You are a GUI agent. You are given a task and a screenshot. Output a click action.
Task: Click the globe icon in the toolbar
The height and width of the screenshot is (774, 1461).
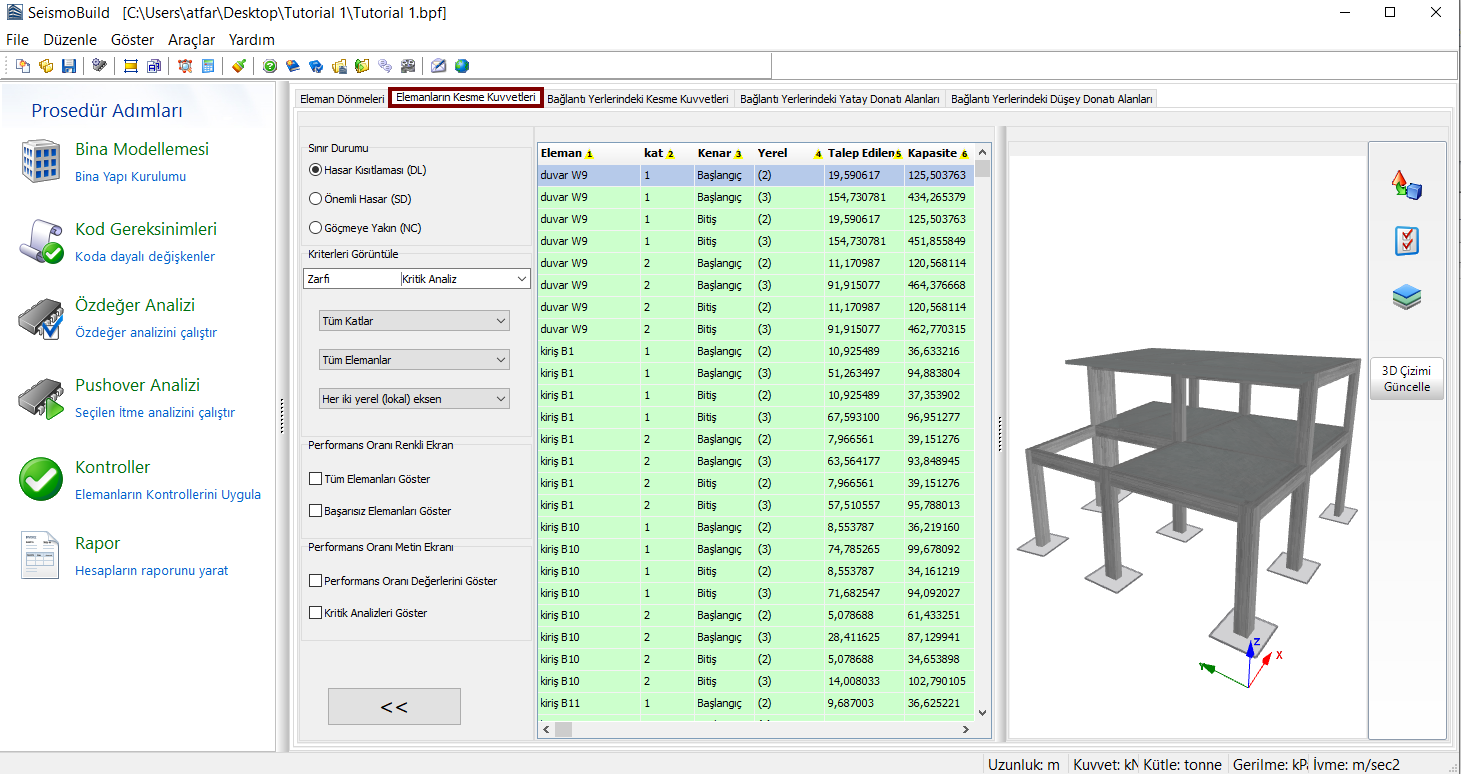pyautogui.click(x=462, y=66)
